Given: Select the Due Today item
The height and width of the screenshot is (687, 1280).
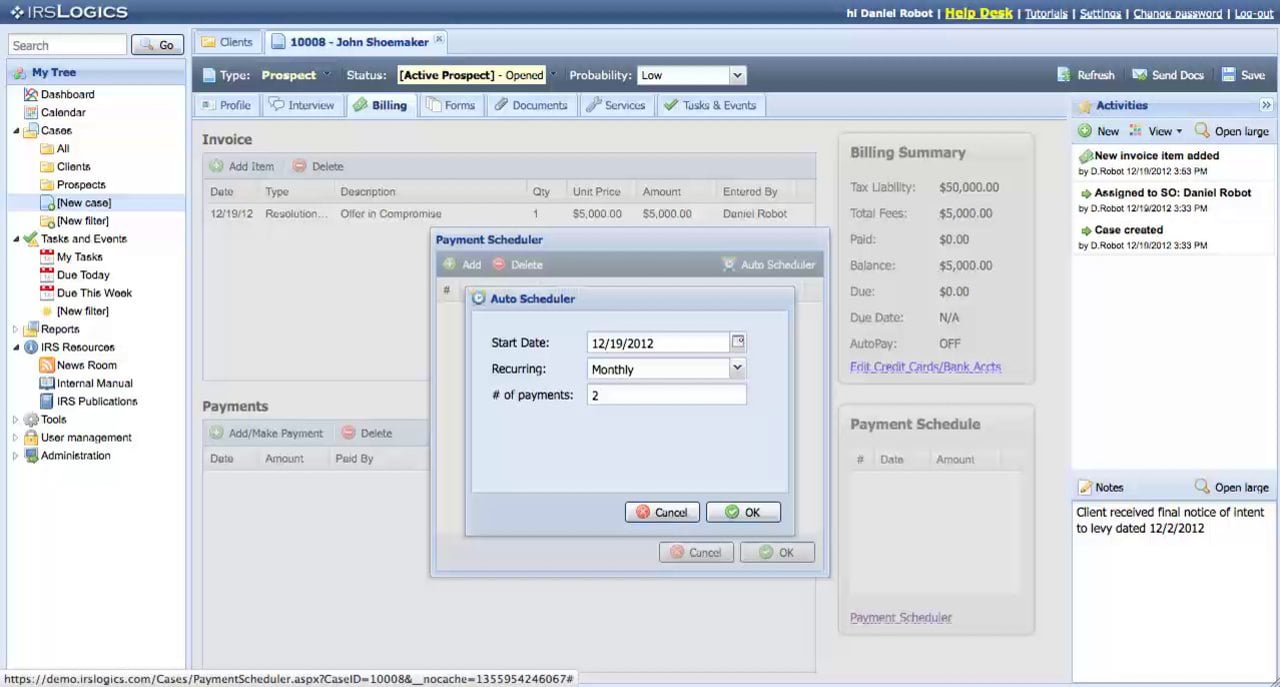Looking at the screenshot, I should [74, 275].
